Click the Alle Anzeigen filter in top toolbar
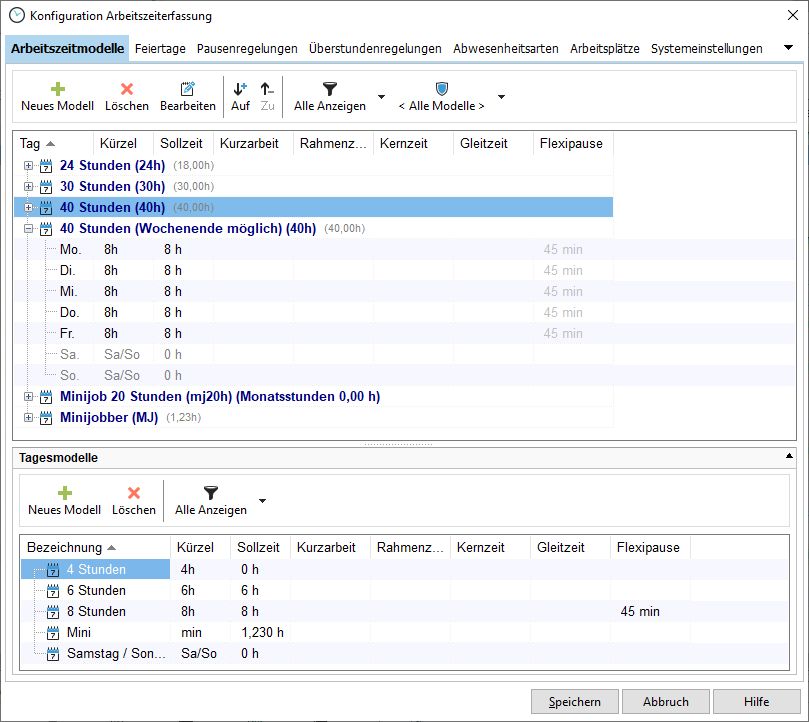 click(330, 89)
